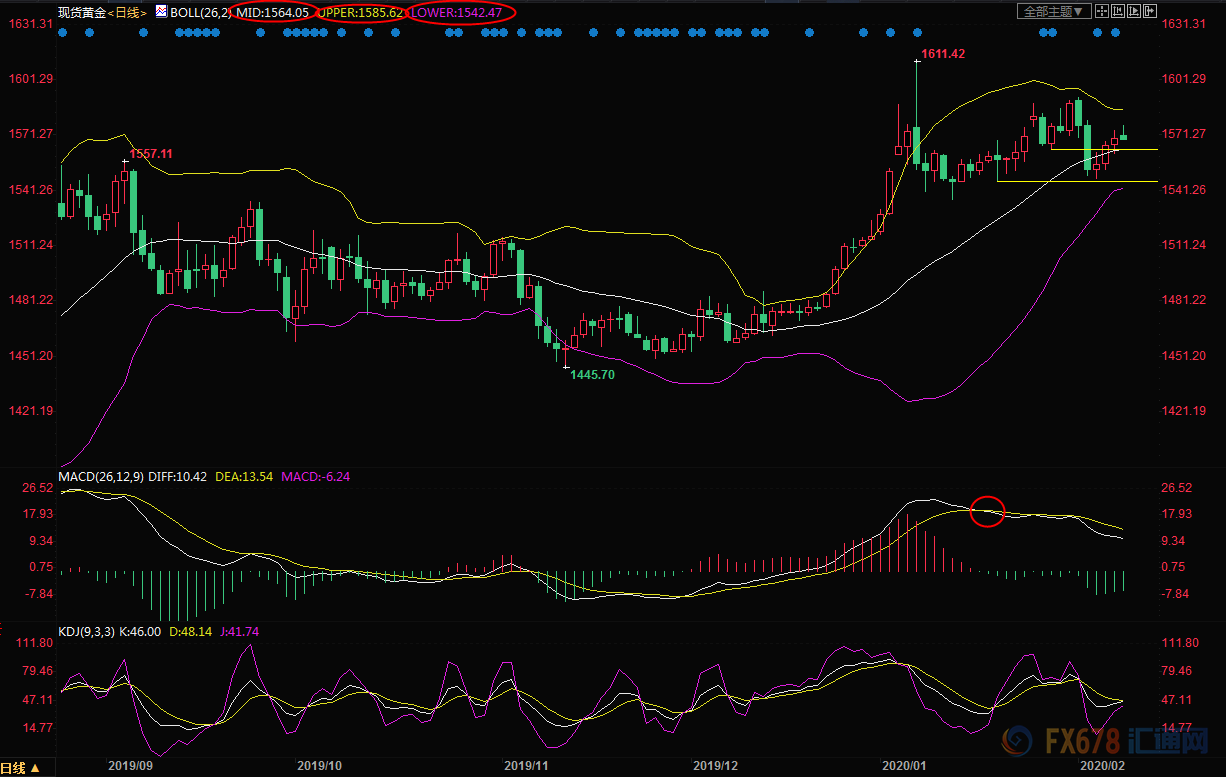Click the 现货黄金 instrument title

coord(82,13)
